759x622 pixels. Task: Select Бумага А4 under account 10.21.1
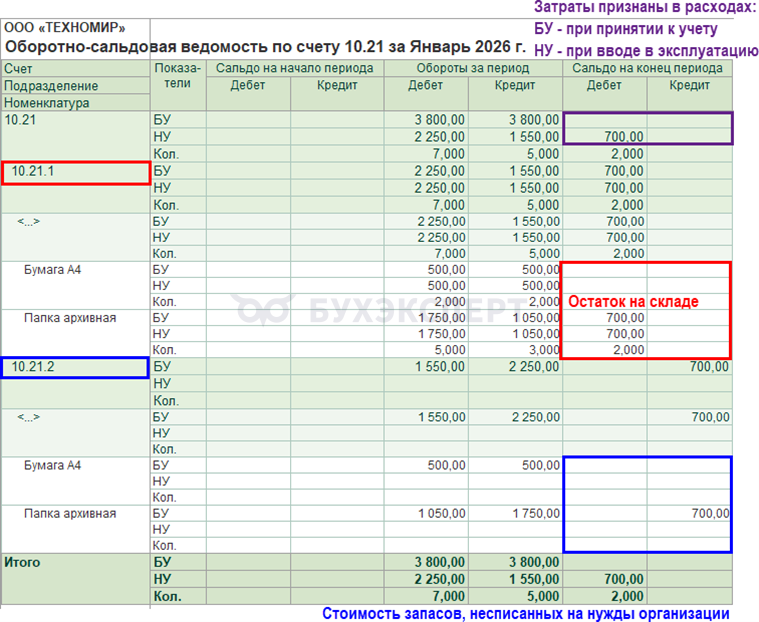(x=52, y=270)
